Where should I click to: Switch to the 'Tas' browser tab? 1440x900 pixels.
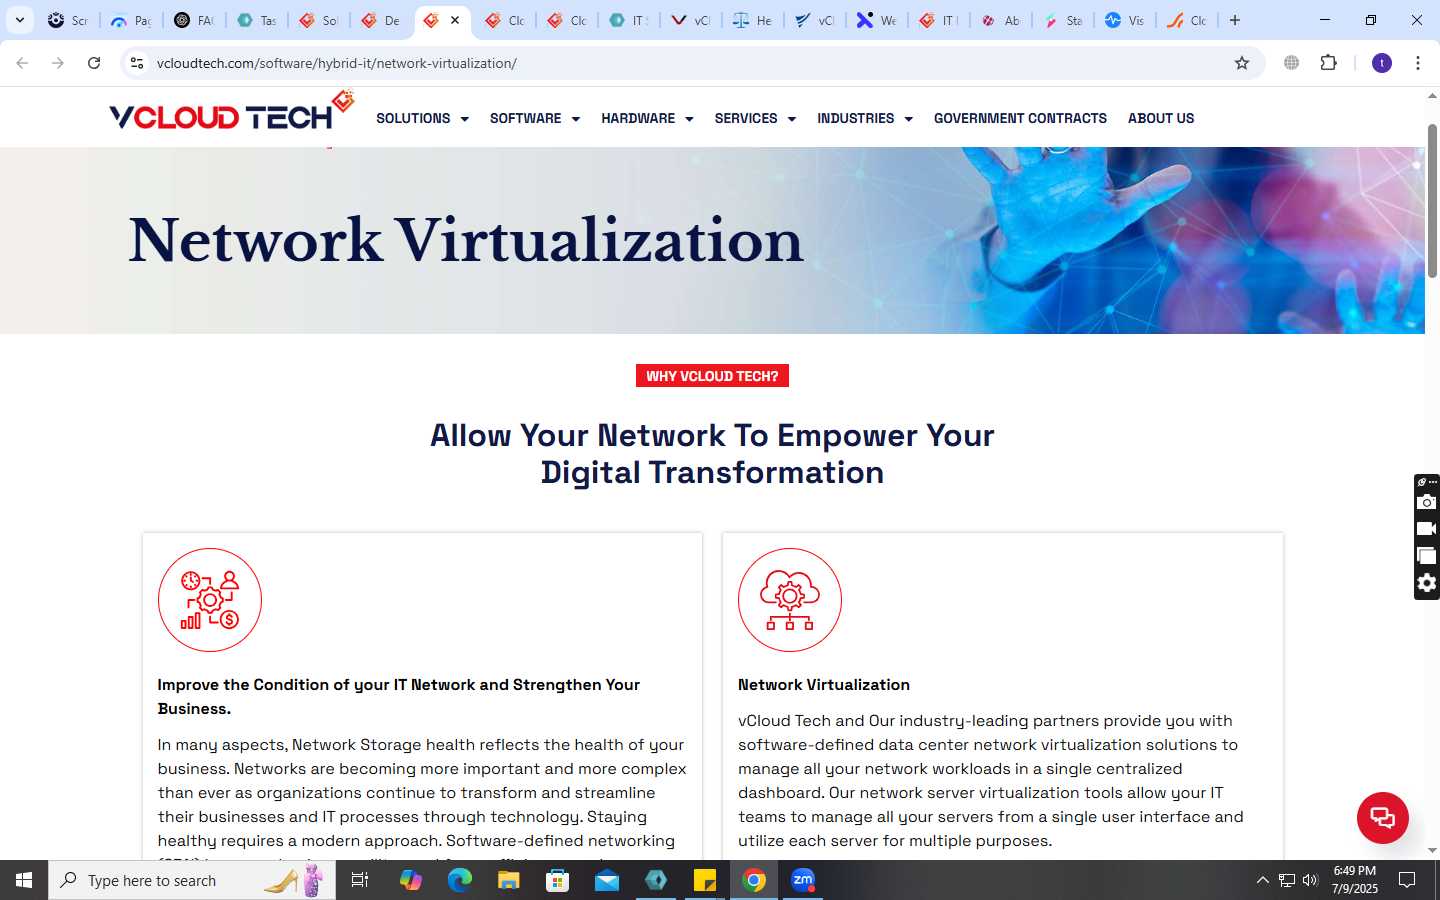click(256, 20)
